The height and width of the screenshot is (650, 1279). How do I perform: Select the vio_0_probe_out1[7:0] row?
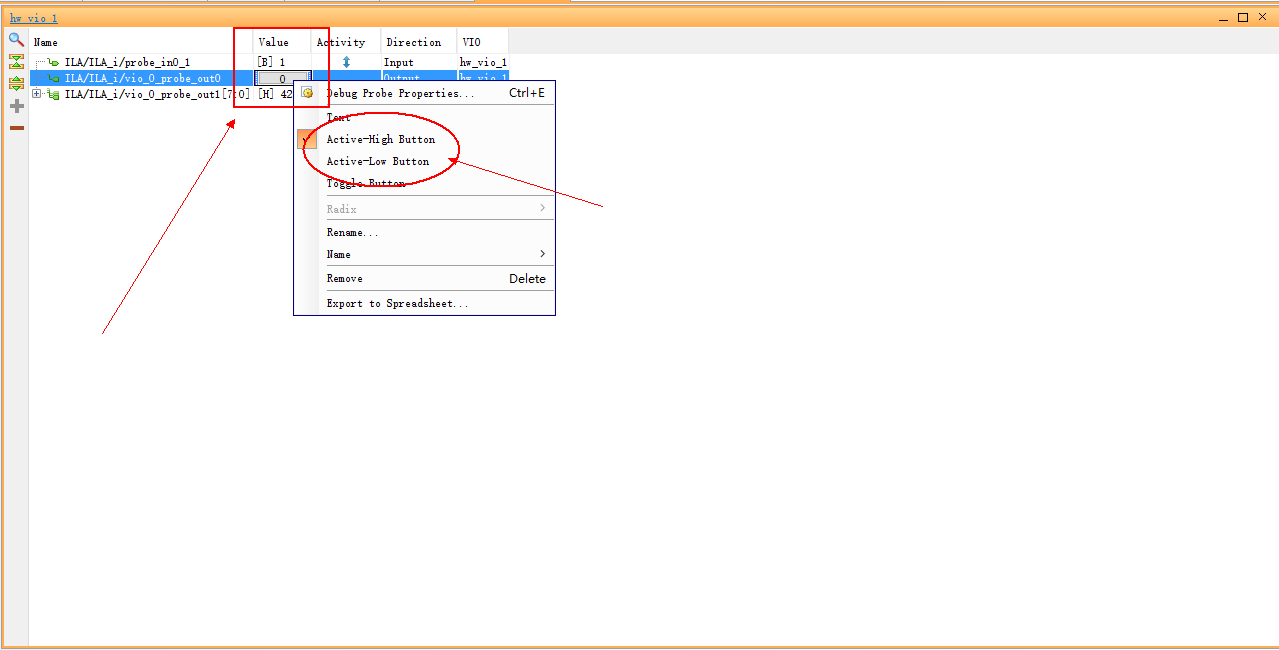tap(157, 94)
